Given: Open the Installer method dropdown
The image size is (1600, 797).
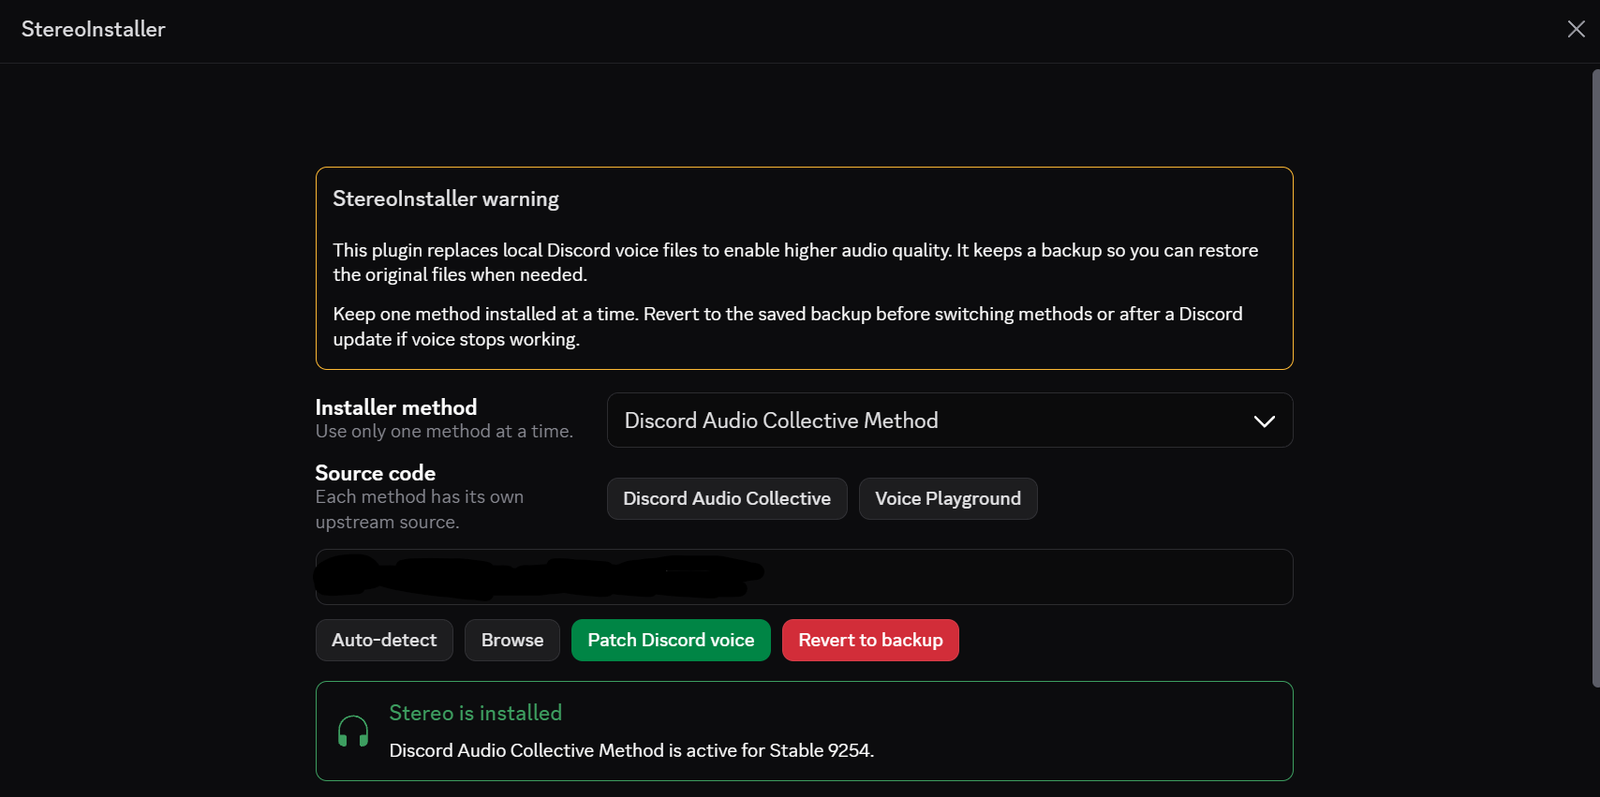Looking at the screenshot, I should pos(950,420).
